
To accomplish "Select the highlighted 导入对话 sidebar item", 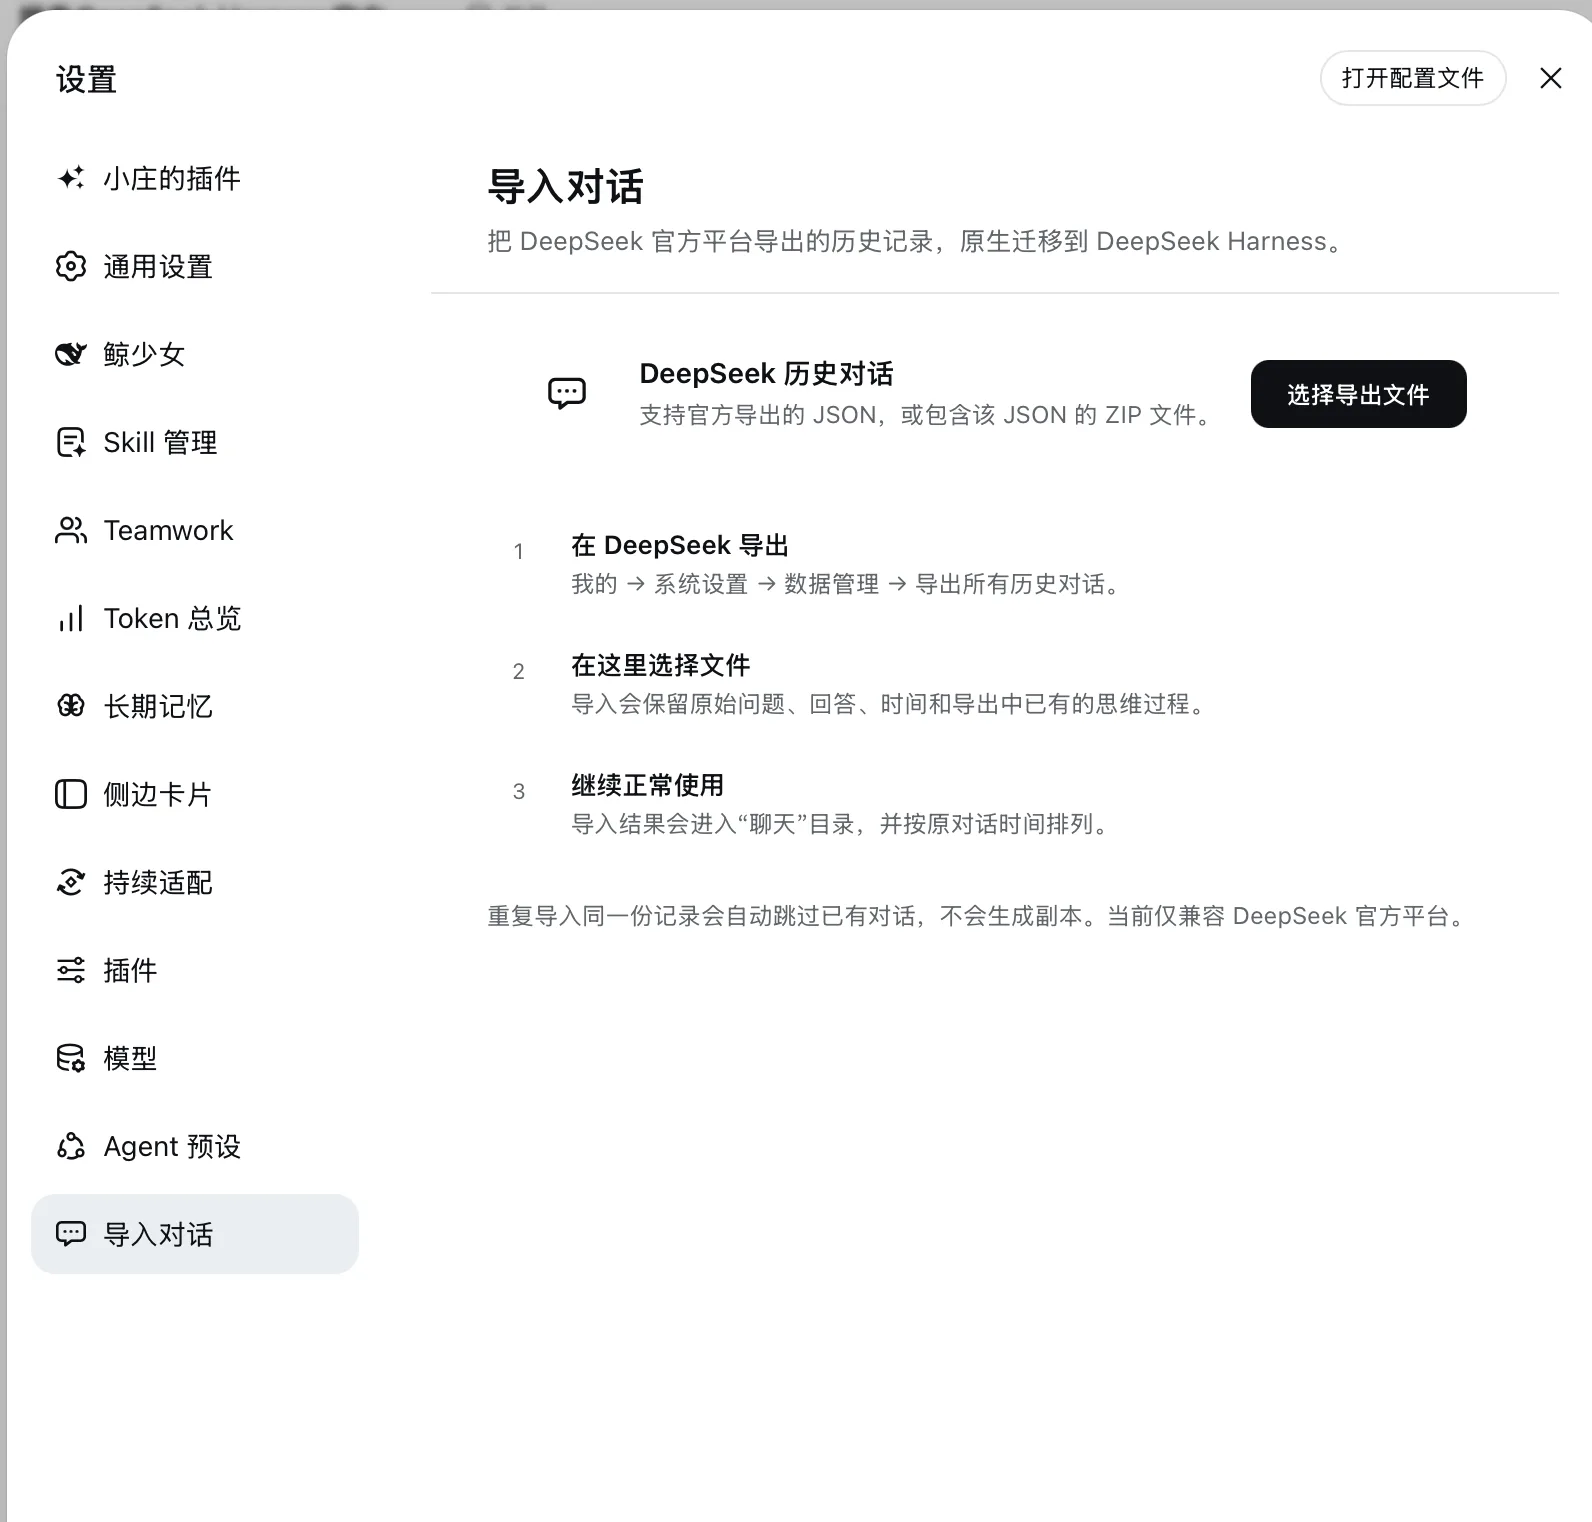I will coord(195,1234).
